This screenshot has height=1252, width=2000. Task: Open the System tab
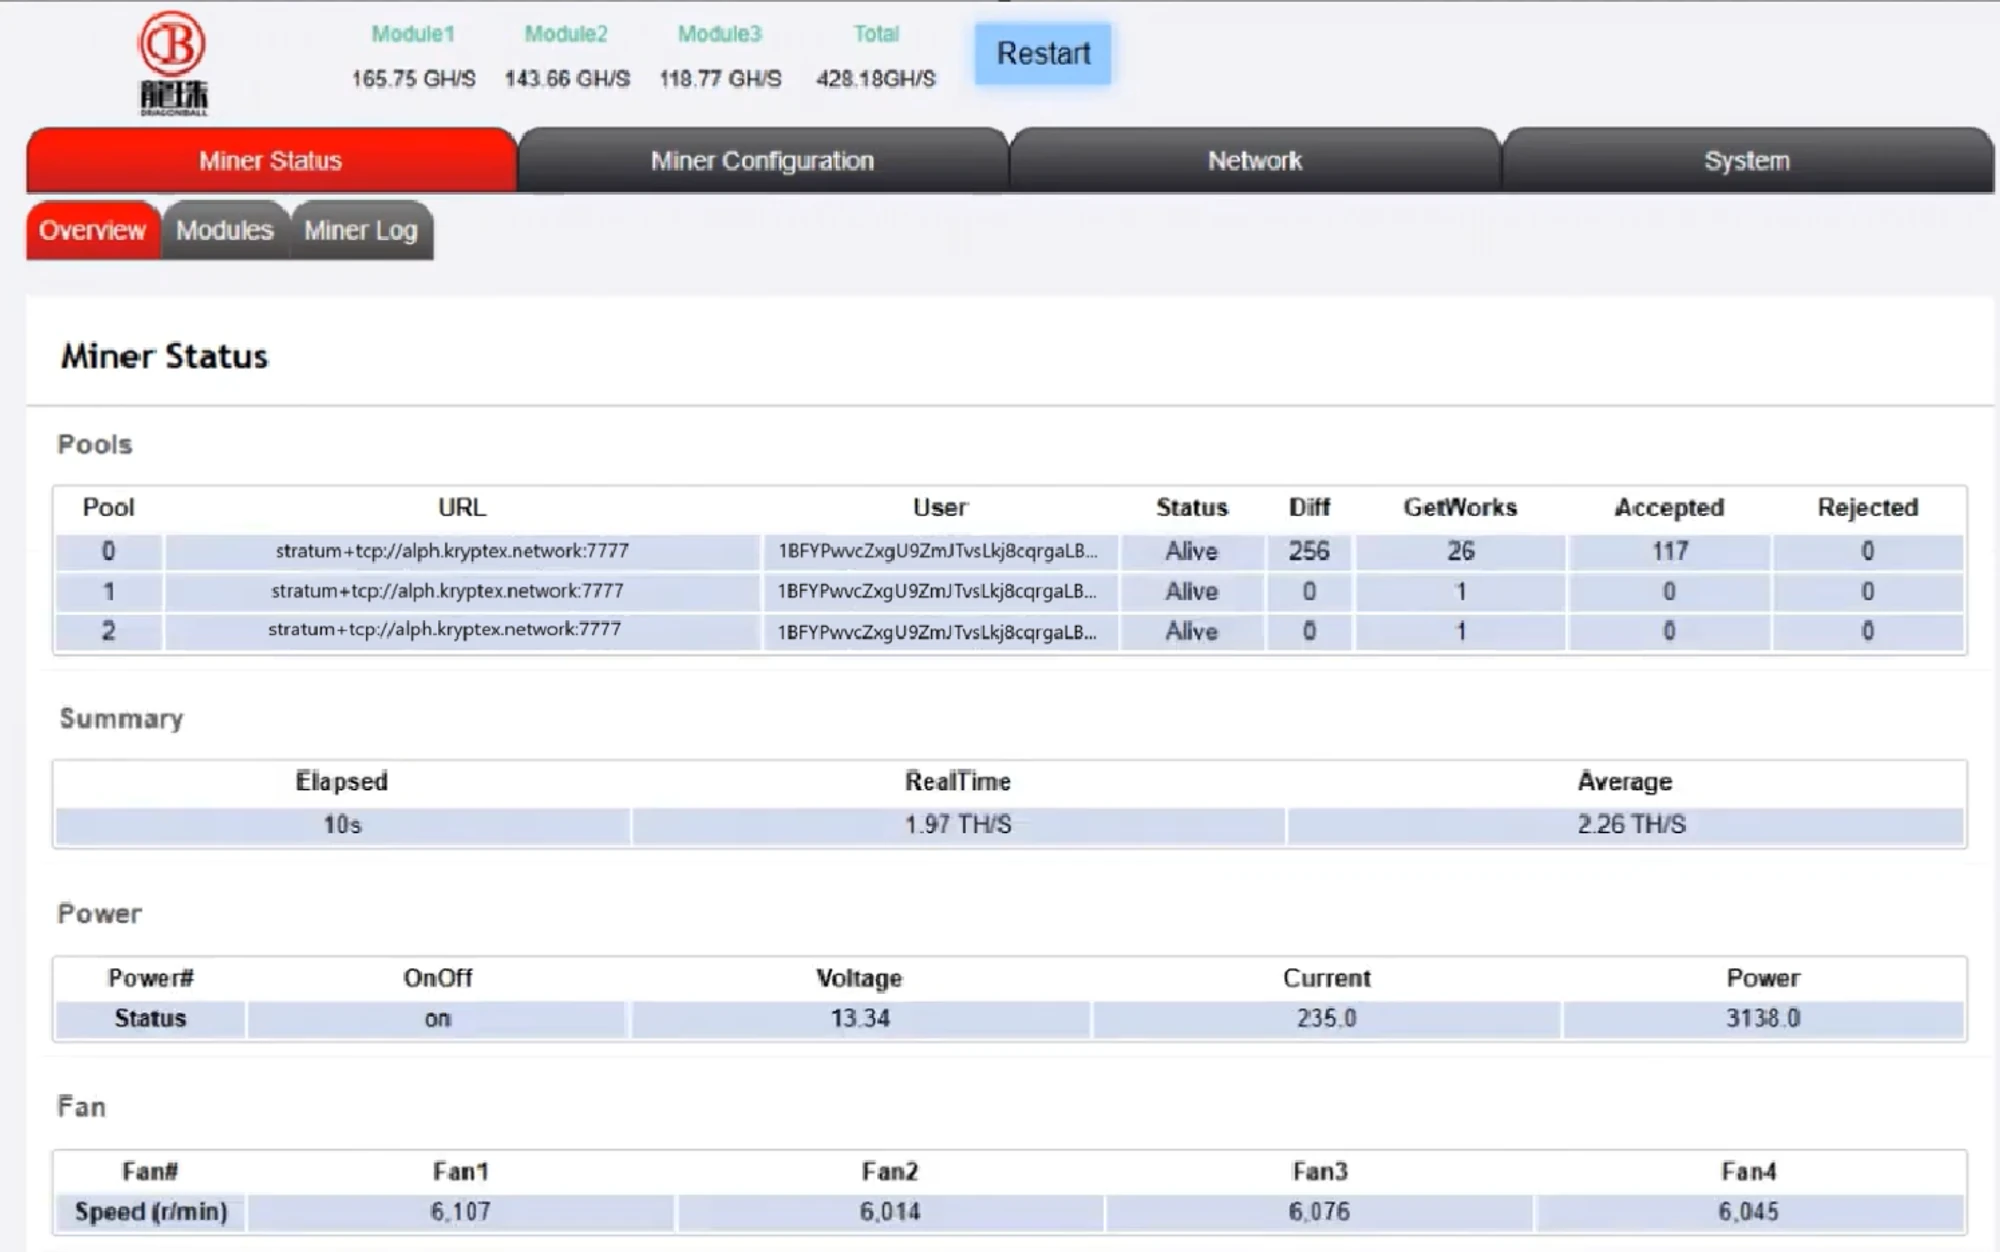click(1746, 161)
